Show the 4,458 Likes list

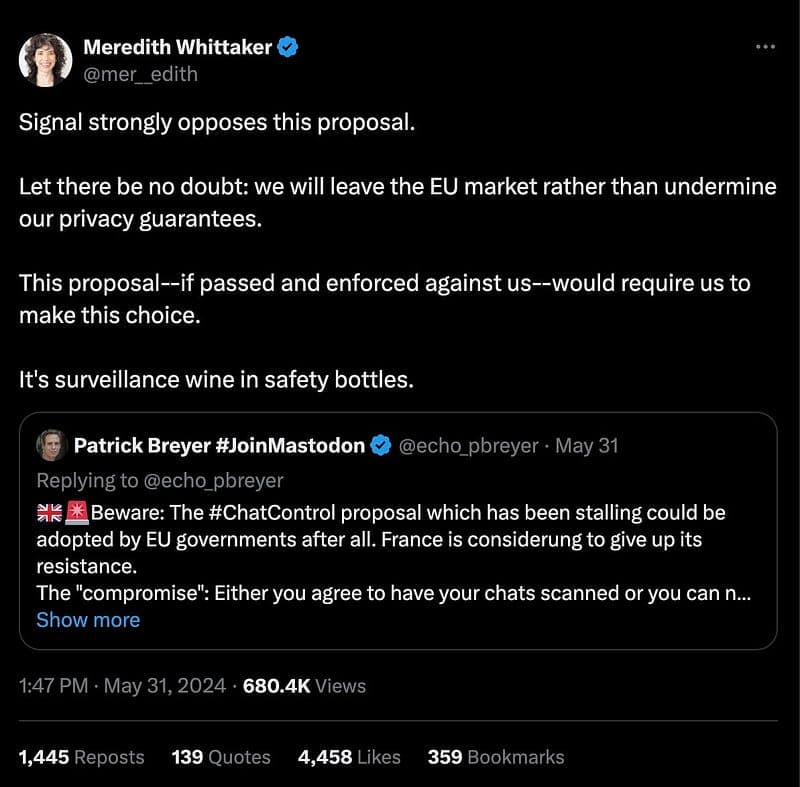click(x=349, y=757)
